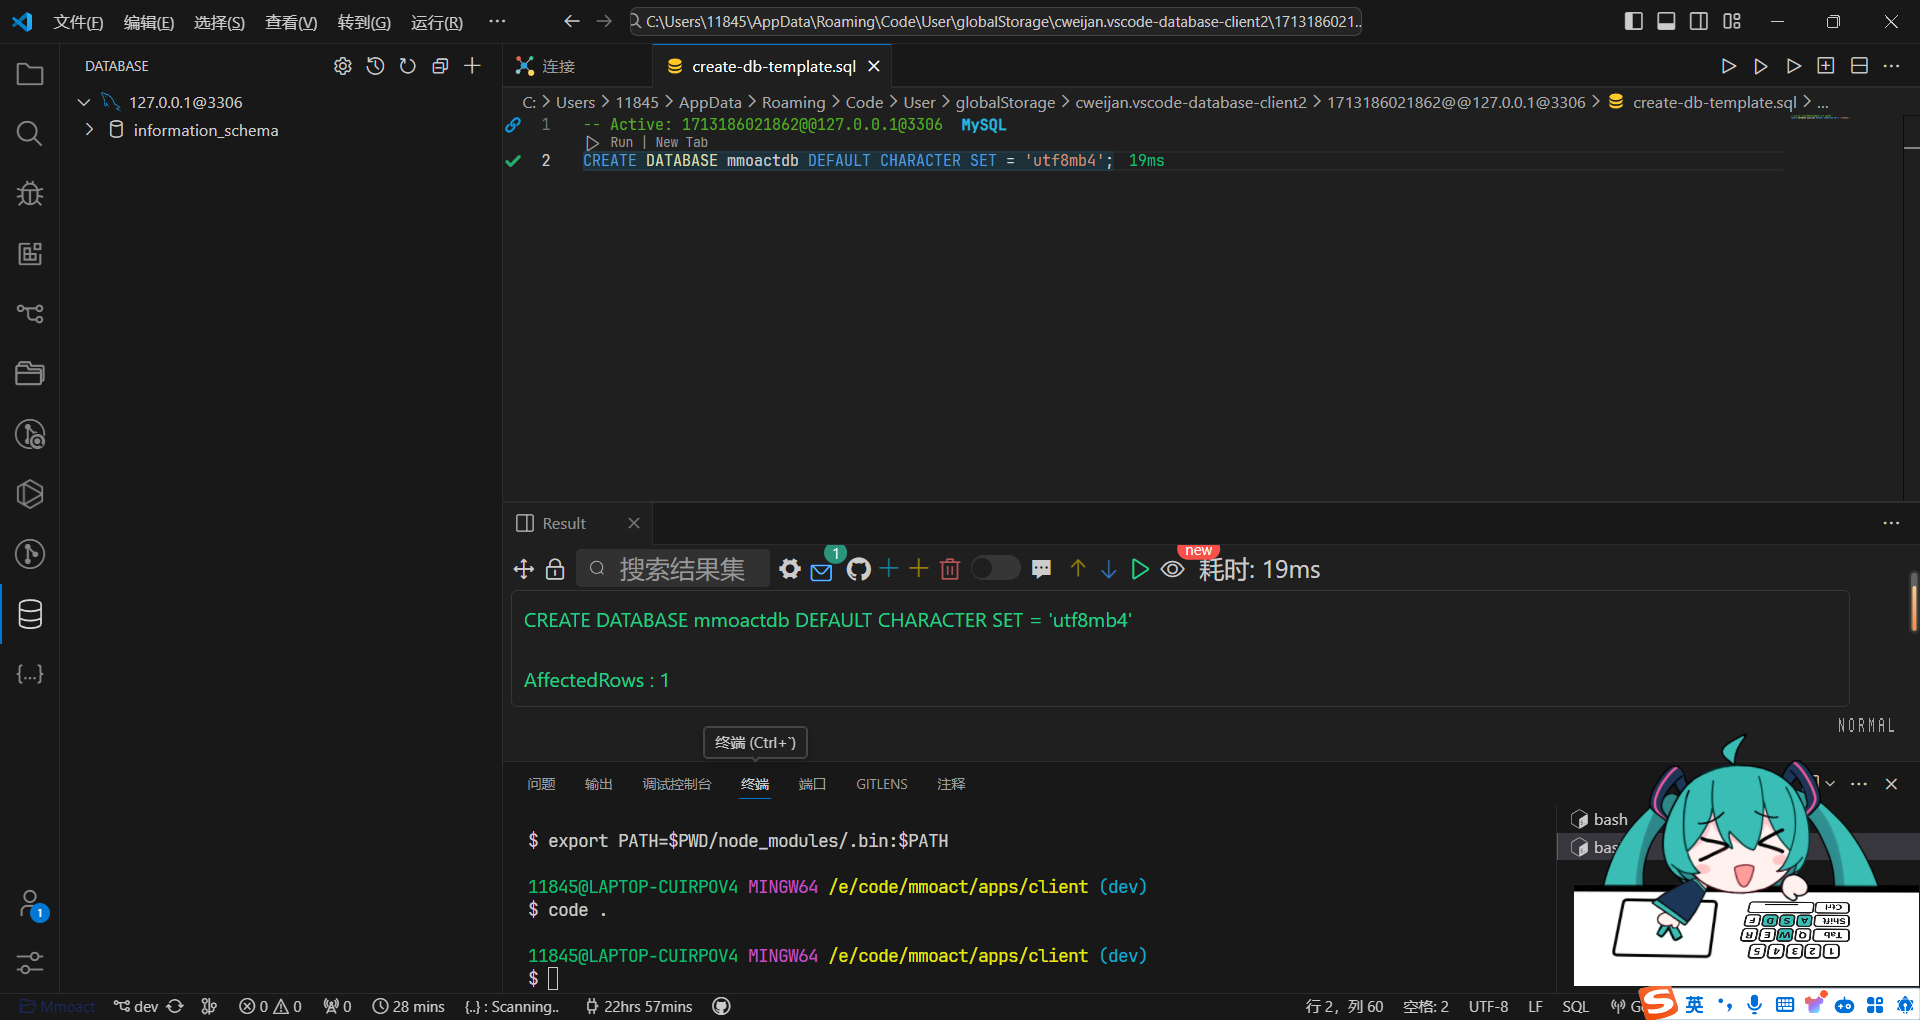This screenshot has height=1020, width=1920.
Task: Open the GitHub icon in the Result toolbar
Action: [858, 569]
